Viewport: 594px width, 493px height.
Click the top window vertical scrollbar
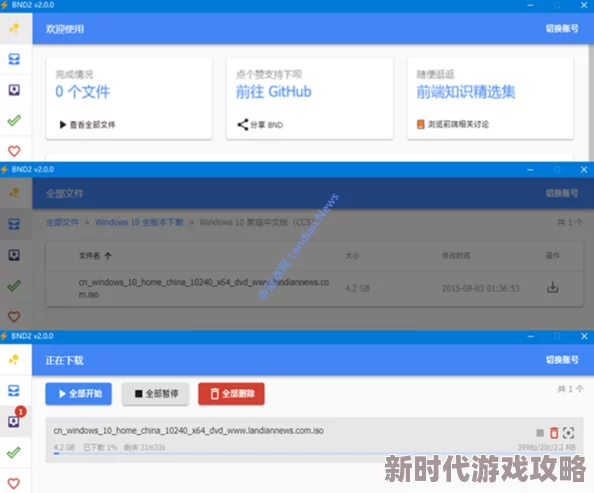click(x=591, y=102)
